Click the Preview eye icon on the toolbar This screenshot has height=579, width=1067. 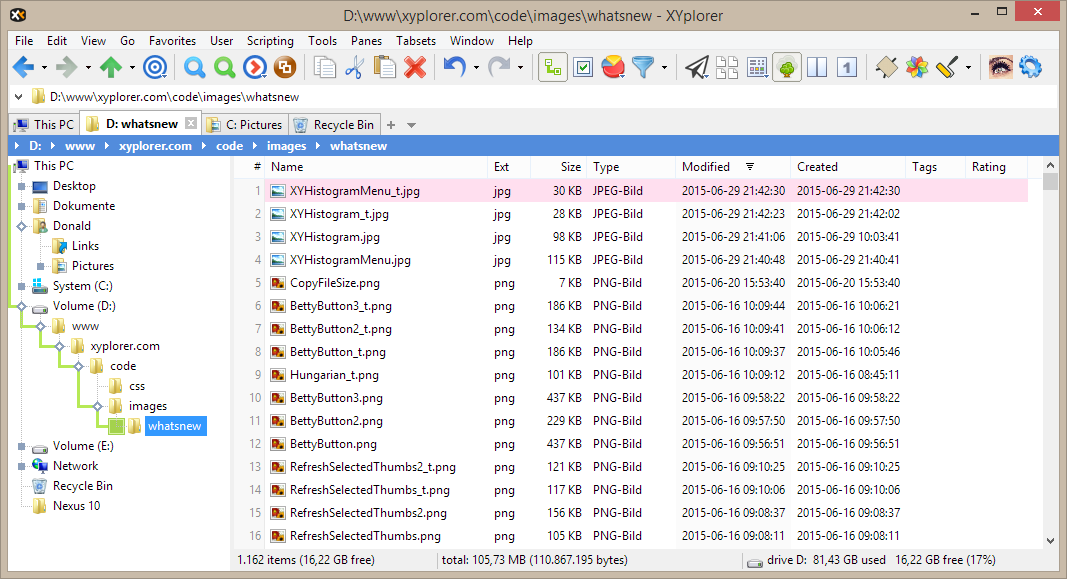coord(999,67)
